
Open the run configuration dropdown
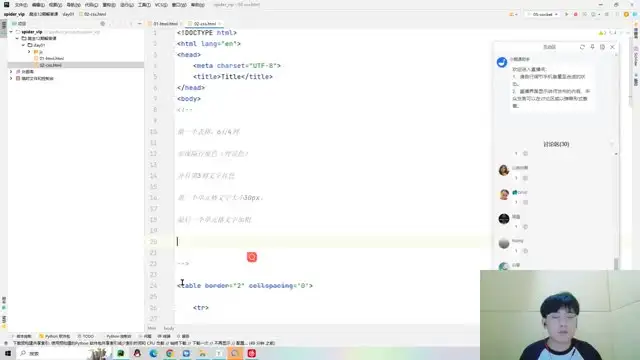(543, 14)
